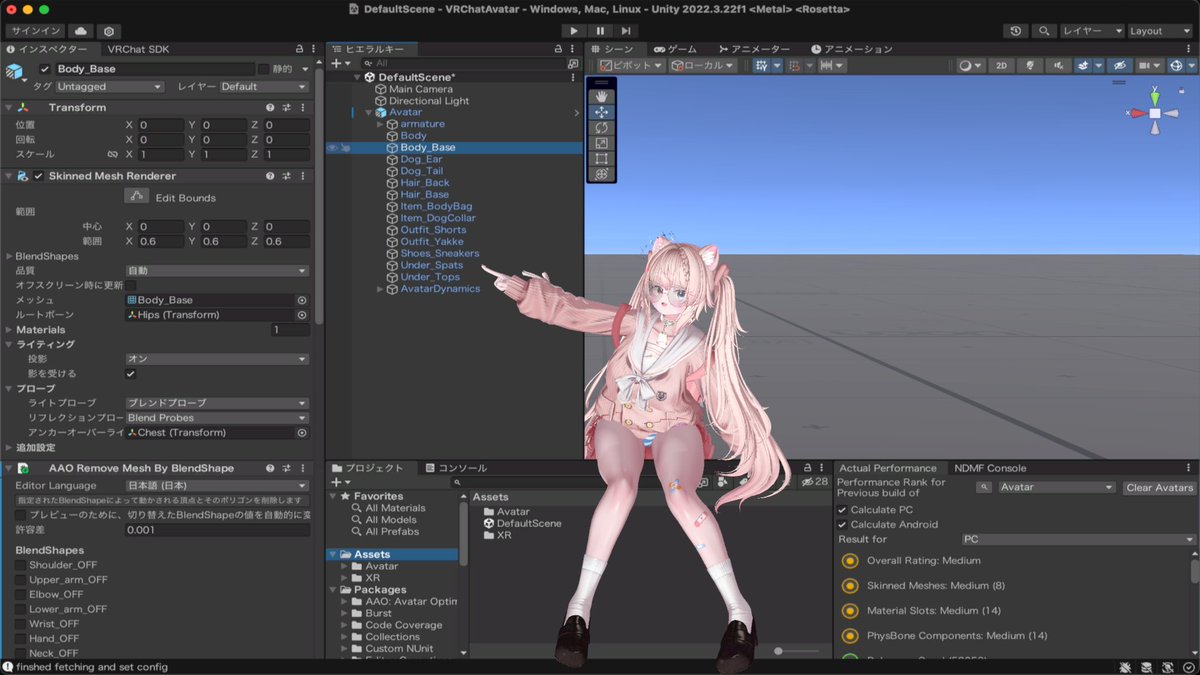Select the Hand view tool
This screenshot has width=1200, height=675.
click(601, 96)
